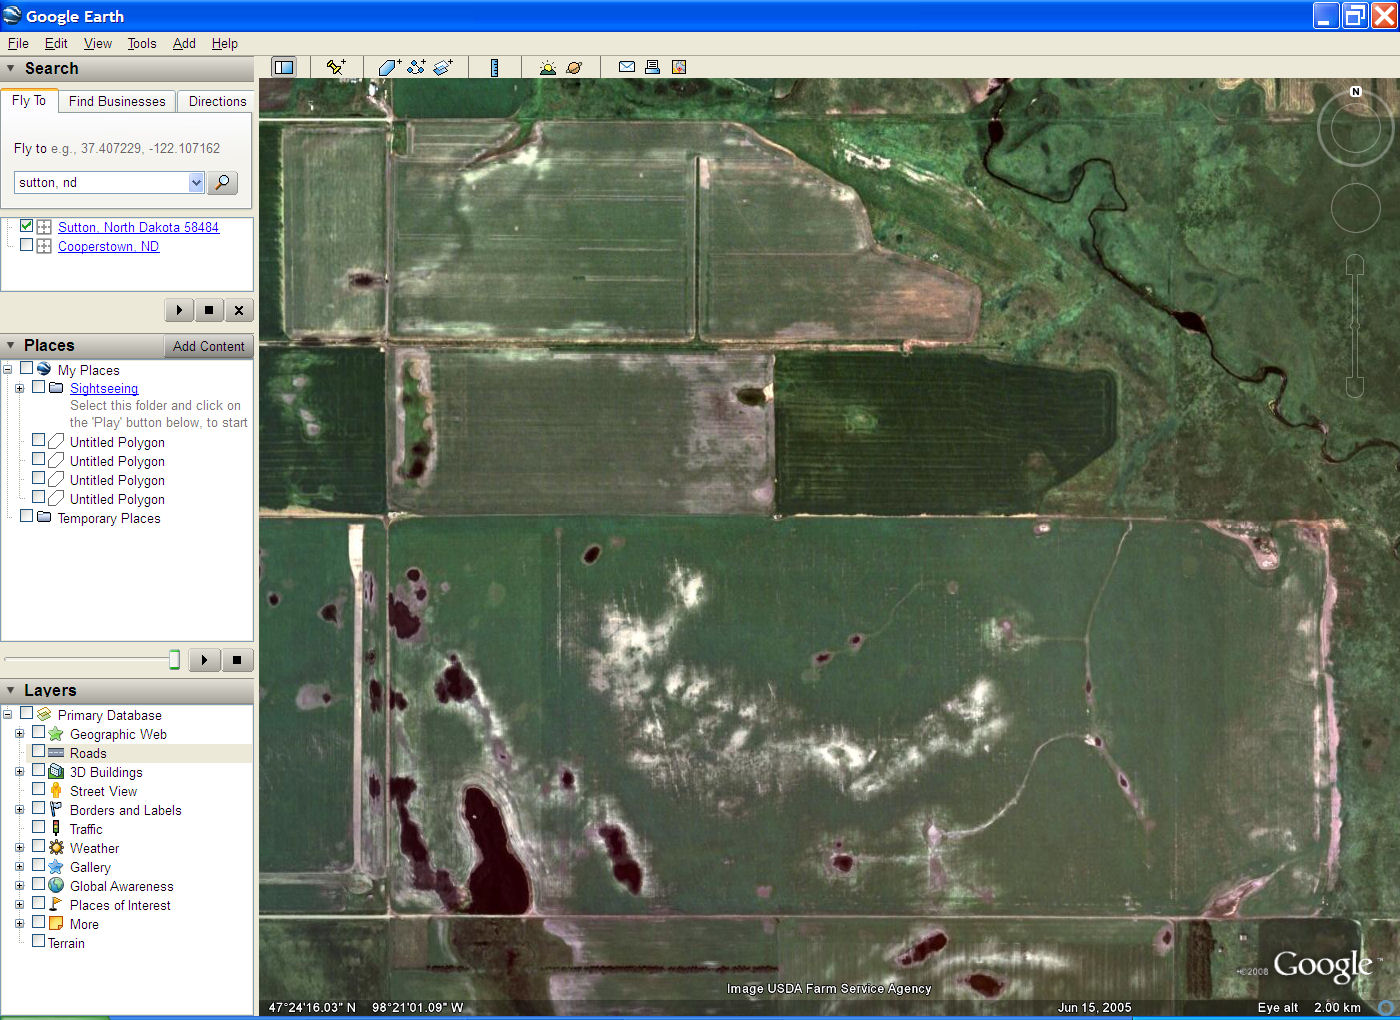Click the Geographic Web star icon
Image resolution: width=1400 pixels, height=1020 pixels.
tap(56, 734)
